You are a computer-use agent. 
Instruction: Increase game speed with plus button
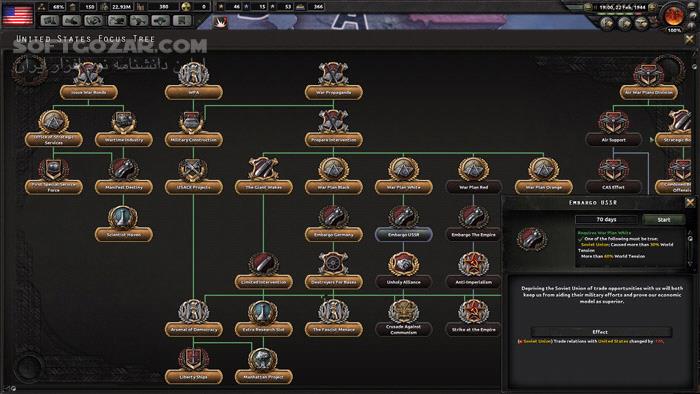pos(652,7)
